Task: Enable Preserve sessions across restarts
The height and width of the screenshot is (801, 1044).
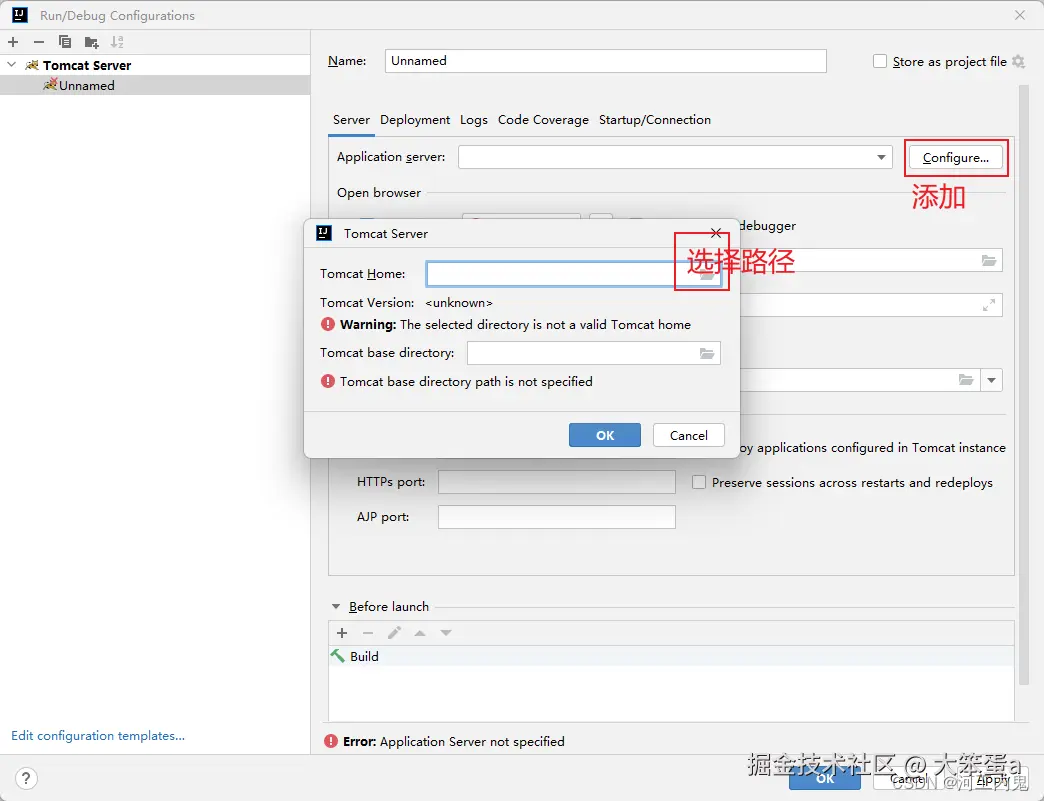Action: (x=698, y=482)
